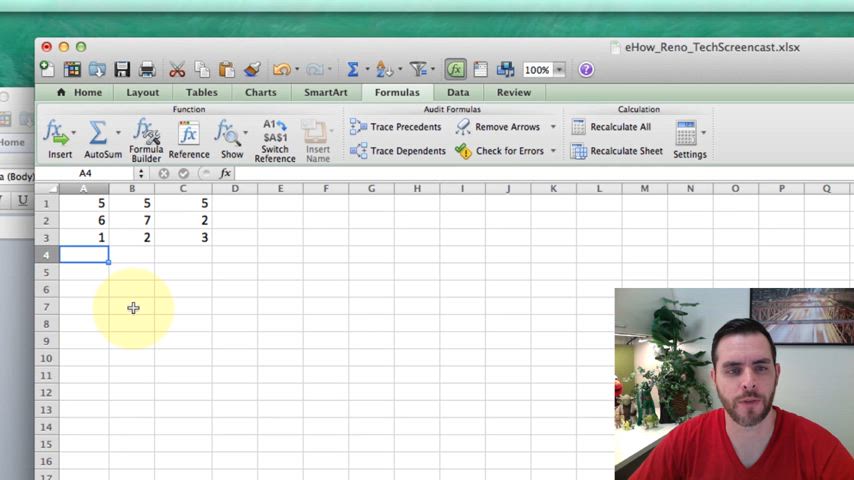Switch to the Data tab

coord(458,92)
